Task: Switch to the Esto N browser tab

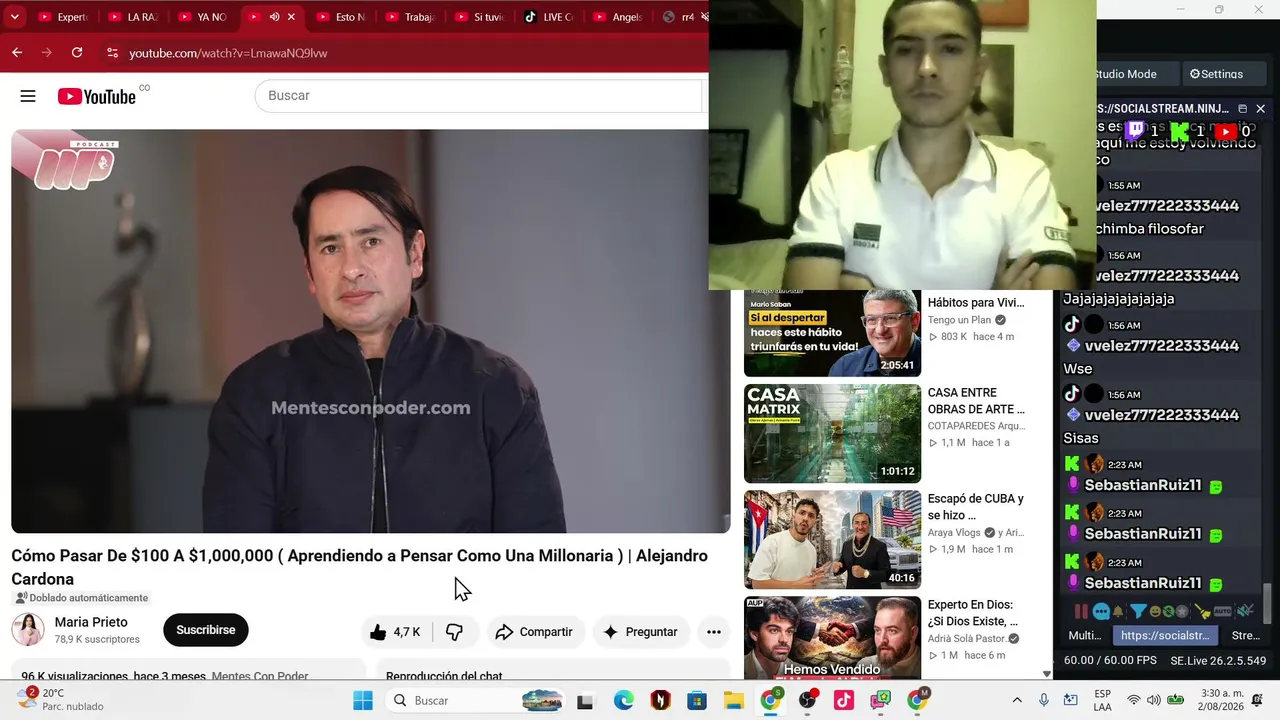Action: 340,17
